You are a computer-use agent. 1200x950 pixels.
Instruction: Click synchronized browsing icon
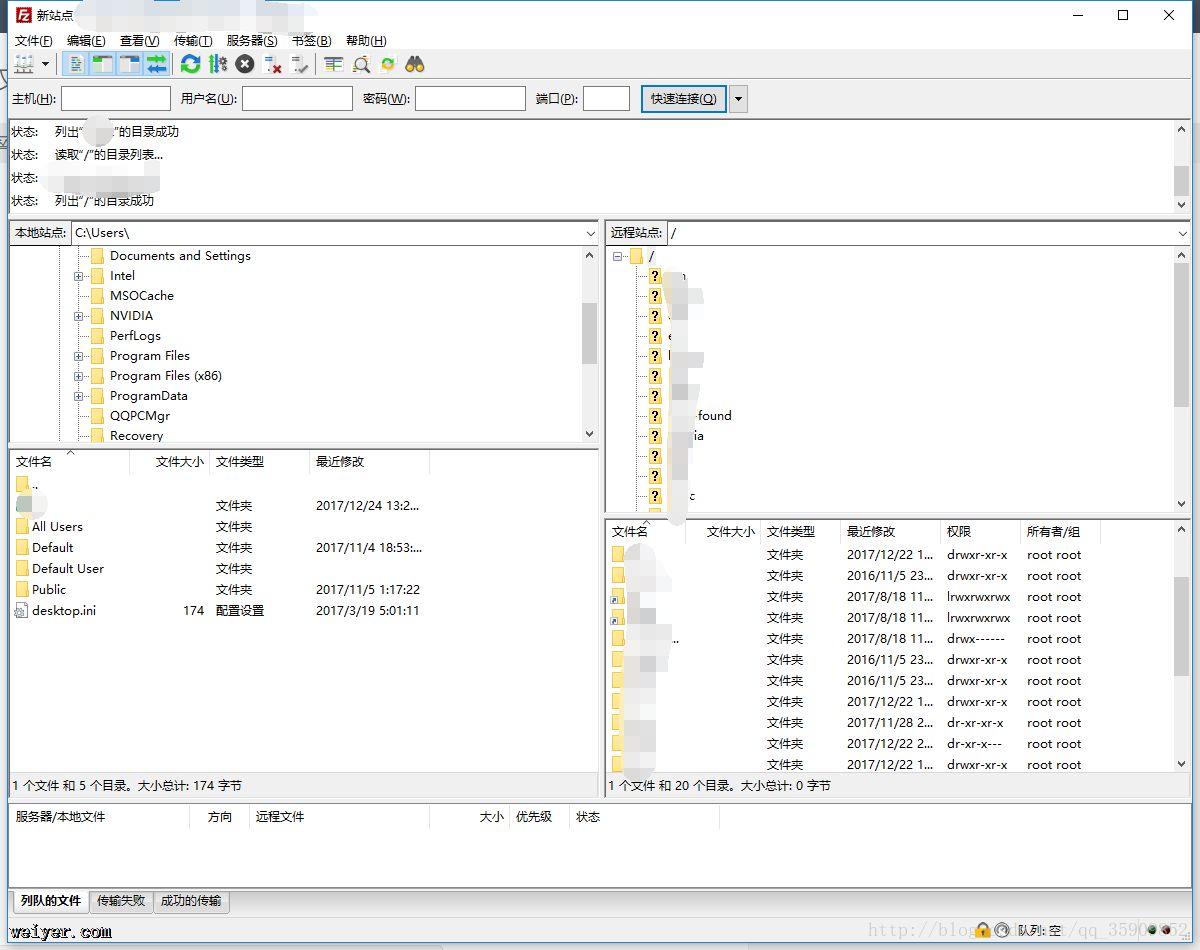click(388, 64)
